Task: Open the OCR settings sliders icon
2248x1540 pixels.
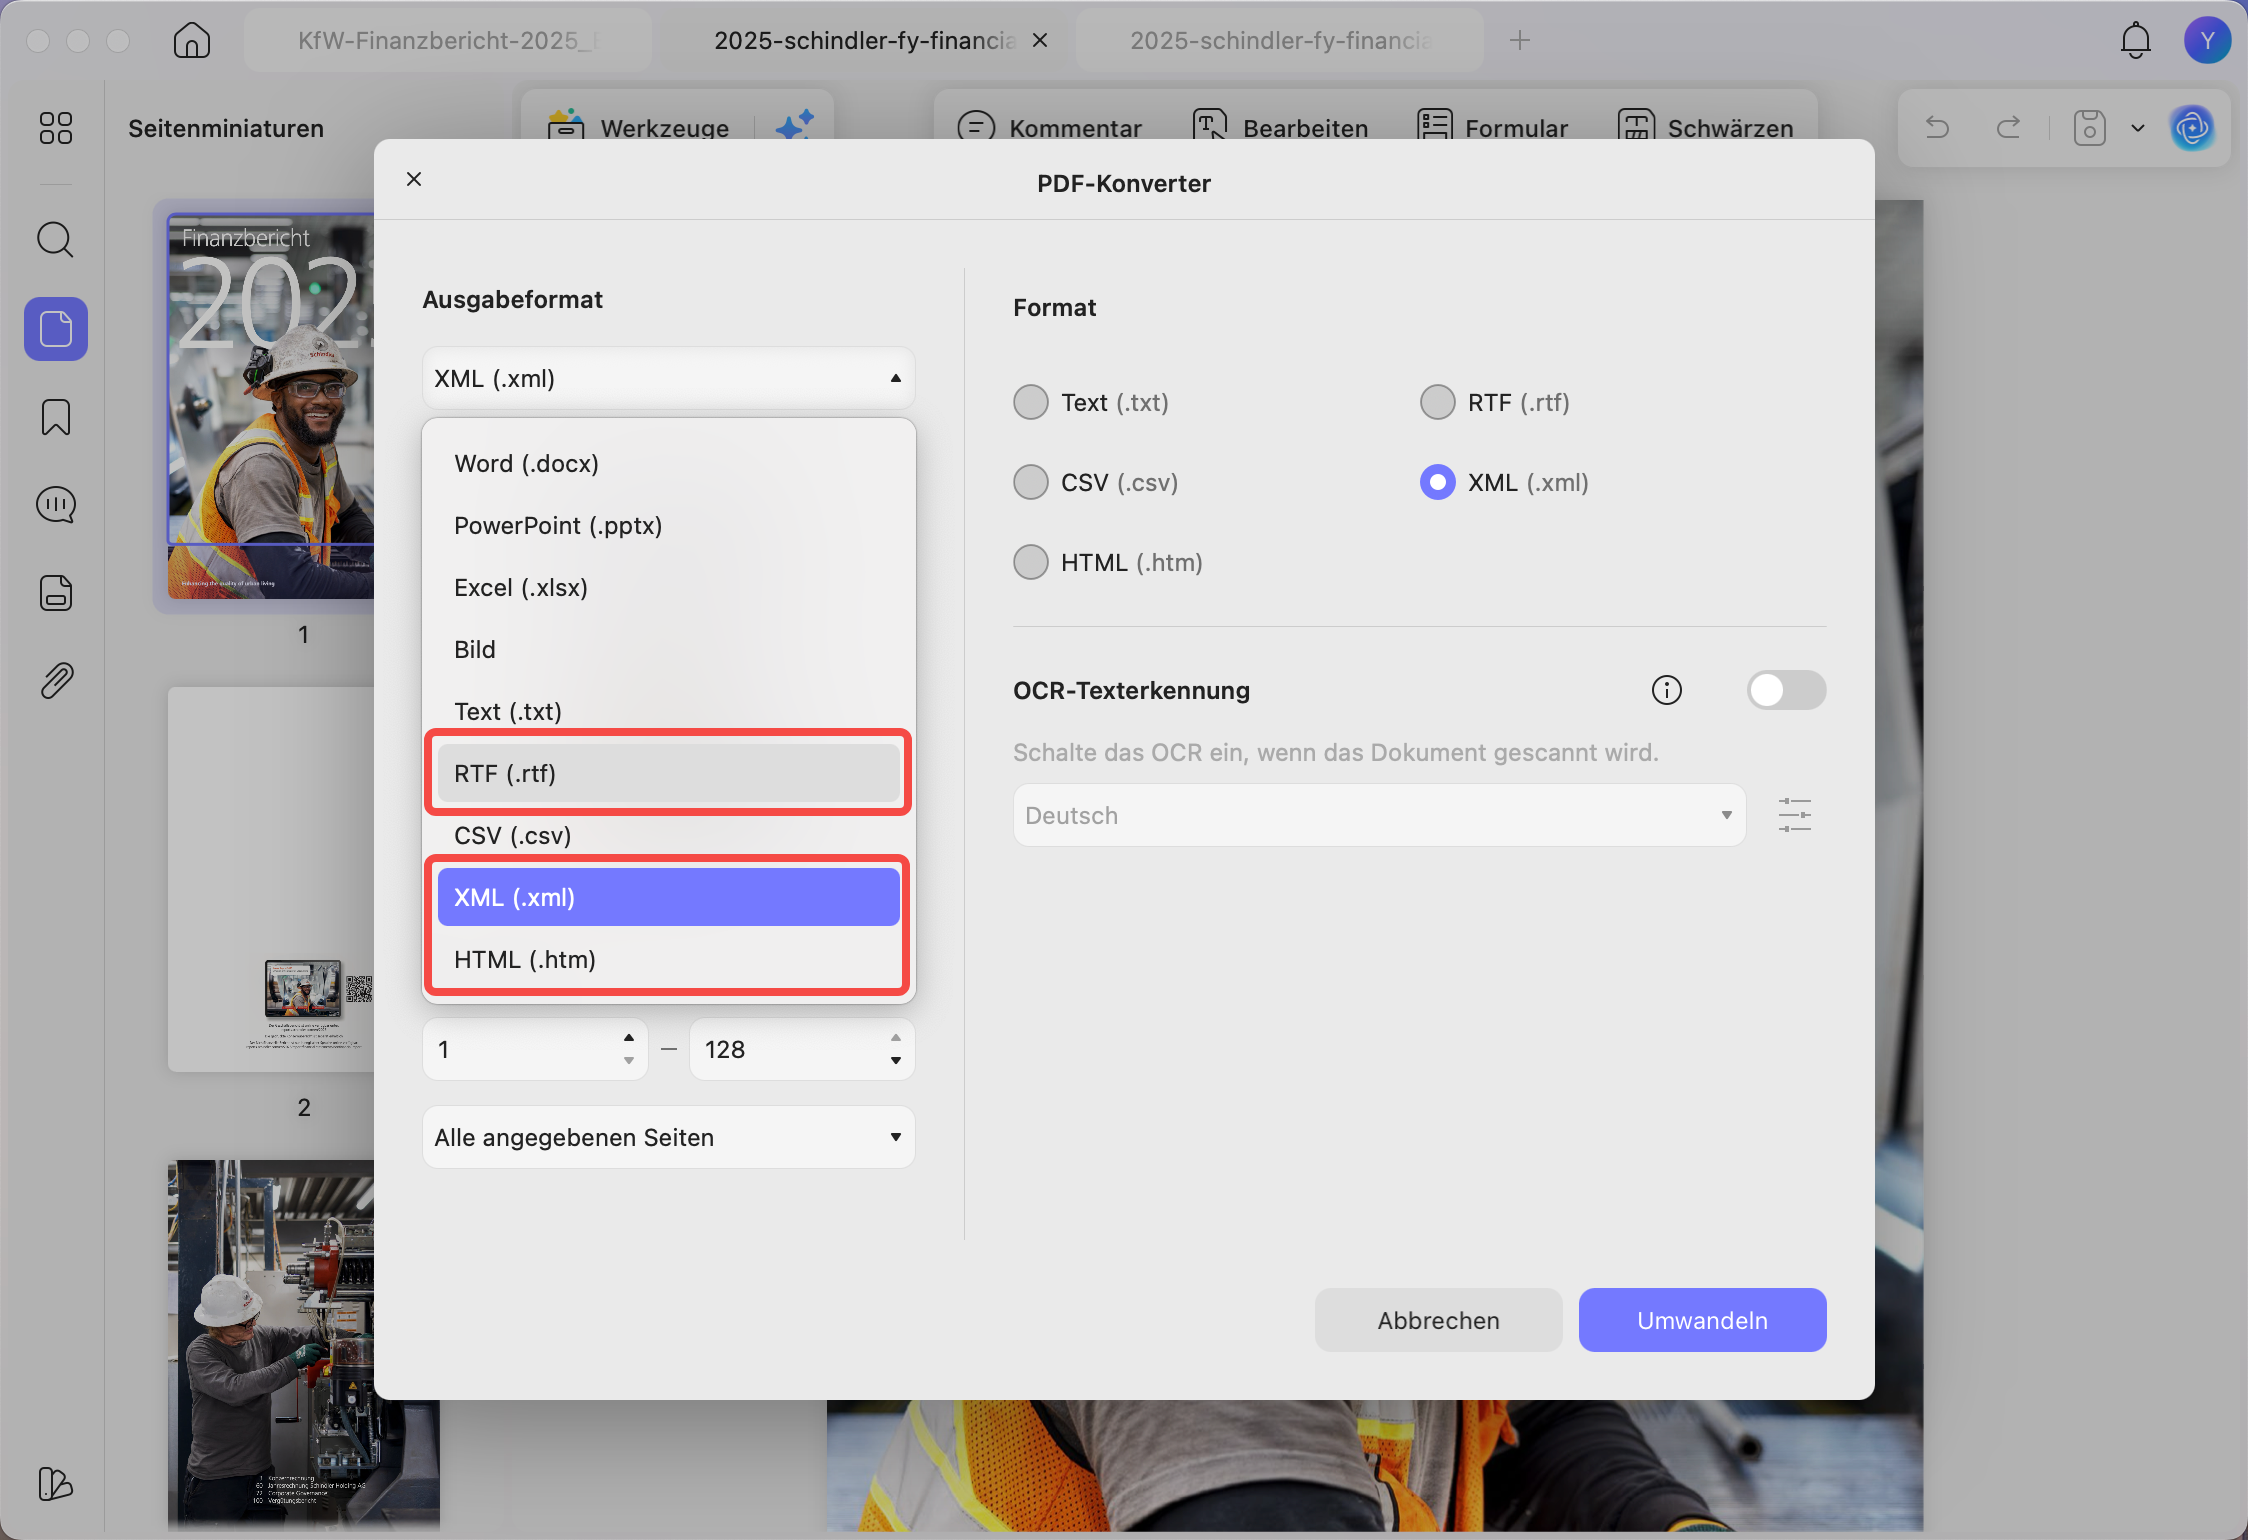Action: [x=1795, y=815]
